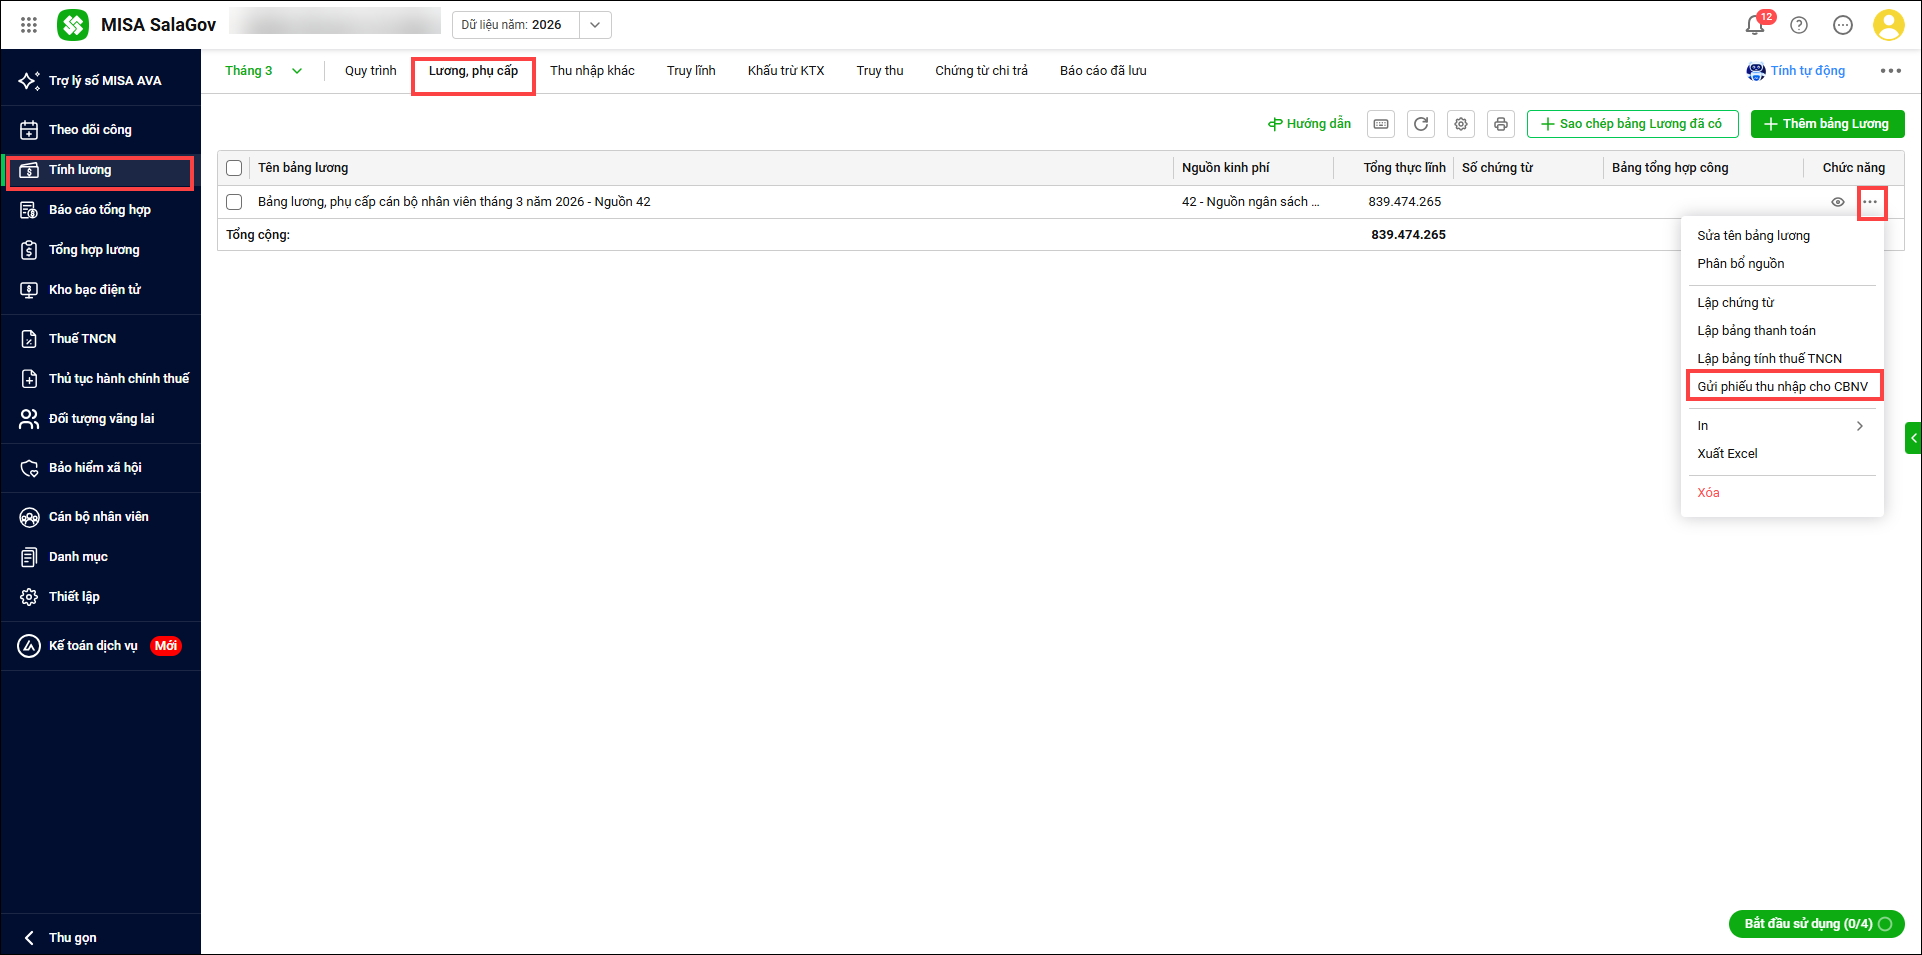The height and width of the screenshot is (955, 1922).
Task: Toggle the select-all checkbox in table header
Action: [234, 168]
